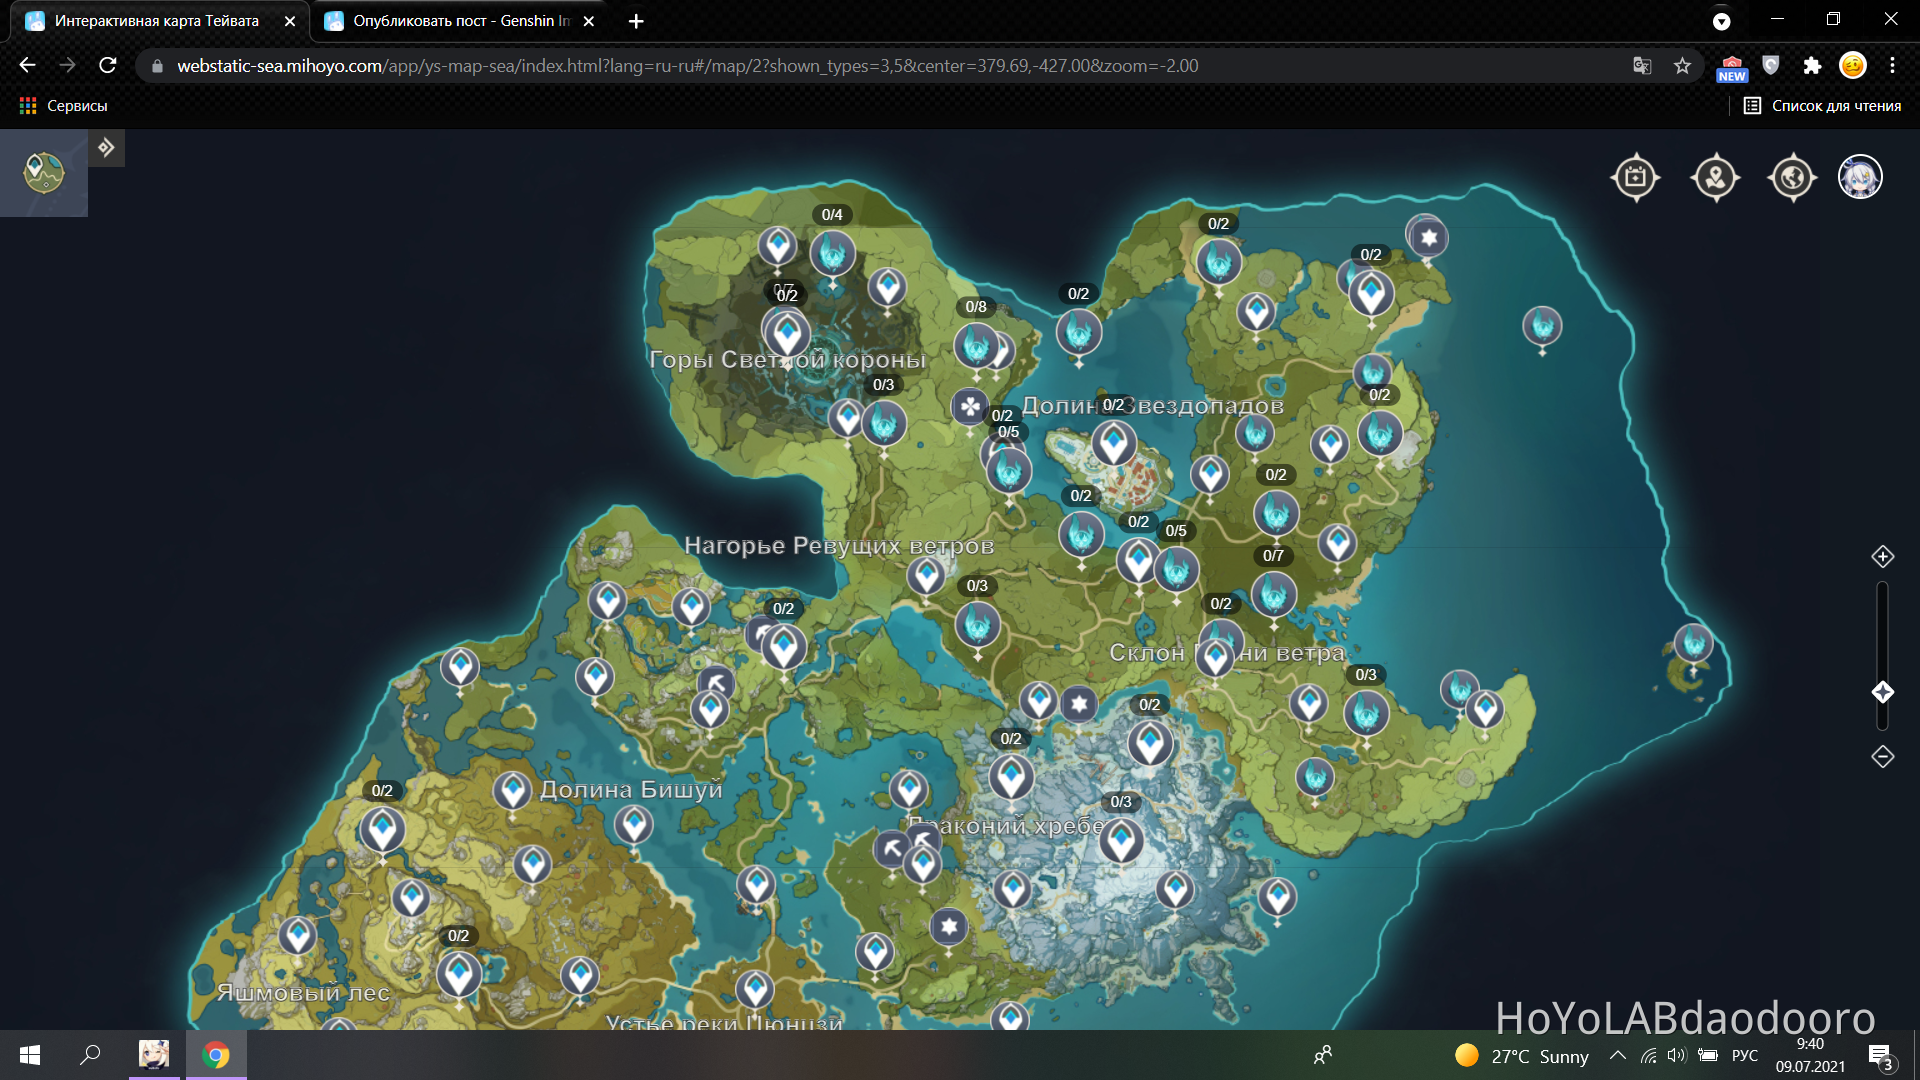
Task: Open the Windows Start menu
Action: 30,1055
